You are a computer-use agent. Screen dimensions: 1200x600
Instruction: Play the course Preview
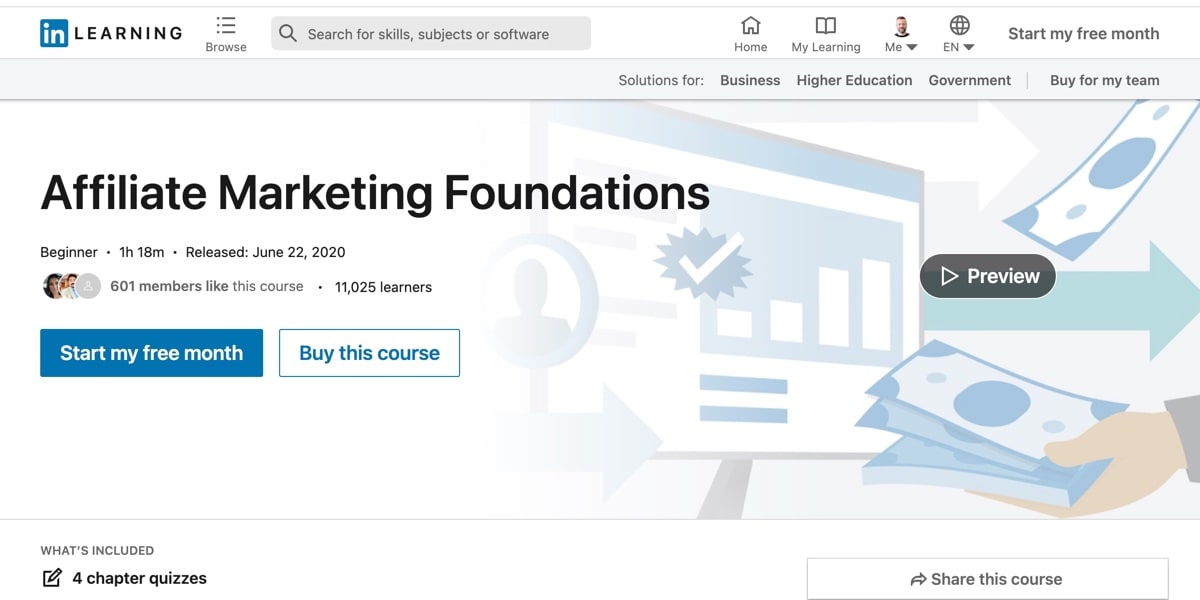987,276
